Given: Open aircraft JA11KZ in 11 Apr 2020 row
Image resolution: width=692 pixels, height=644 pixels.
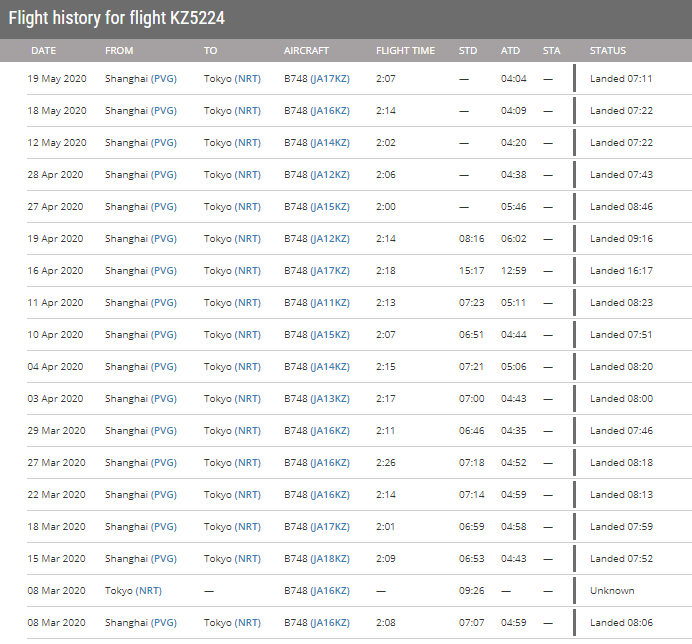Looking at the screenshot, I should tap(330, 303).
